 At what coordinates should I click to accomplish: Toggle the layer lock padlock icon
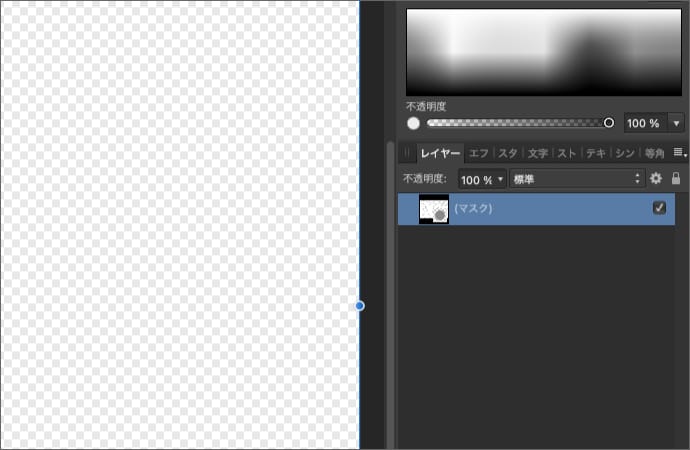(676, 179)
